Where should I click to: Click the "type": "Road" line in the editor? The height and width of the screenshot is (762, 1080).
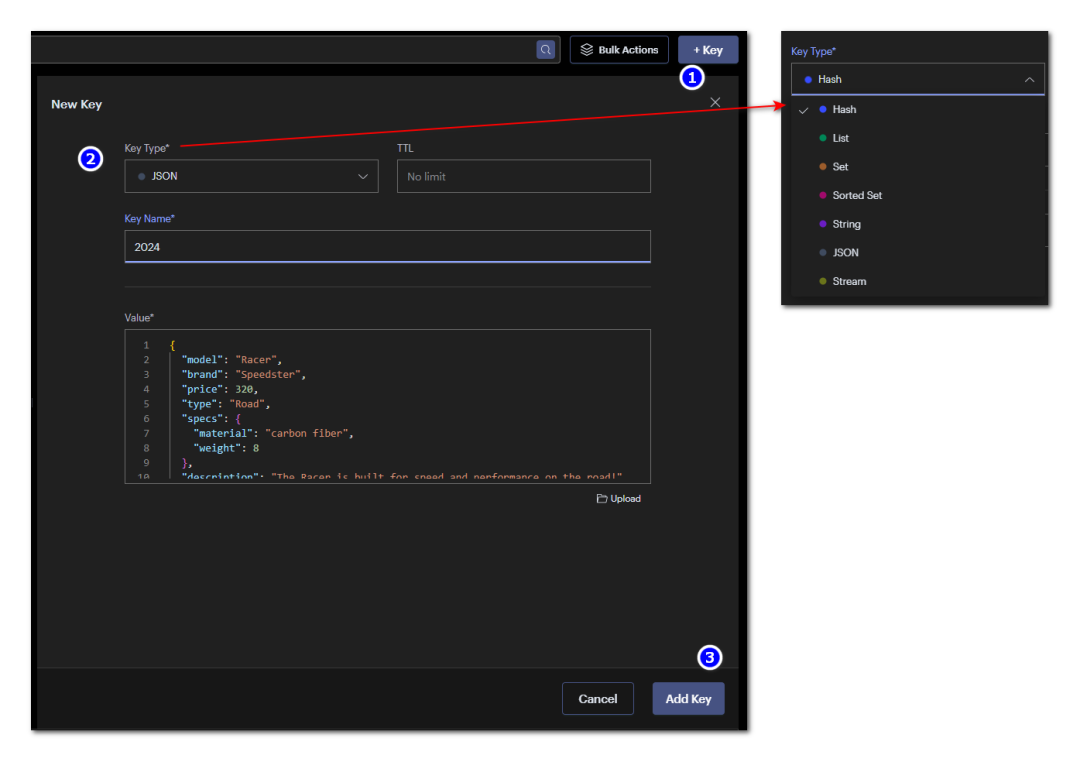[x=225, y=404]
